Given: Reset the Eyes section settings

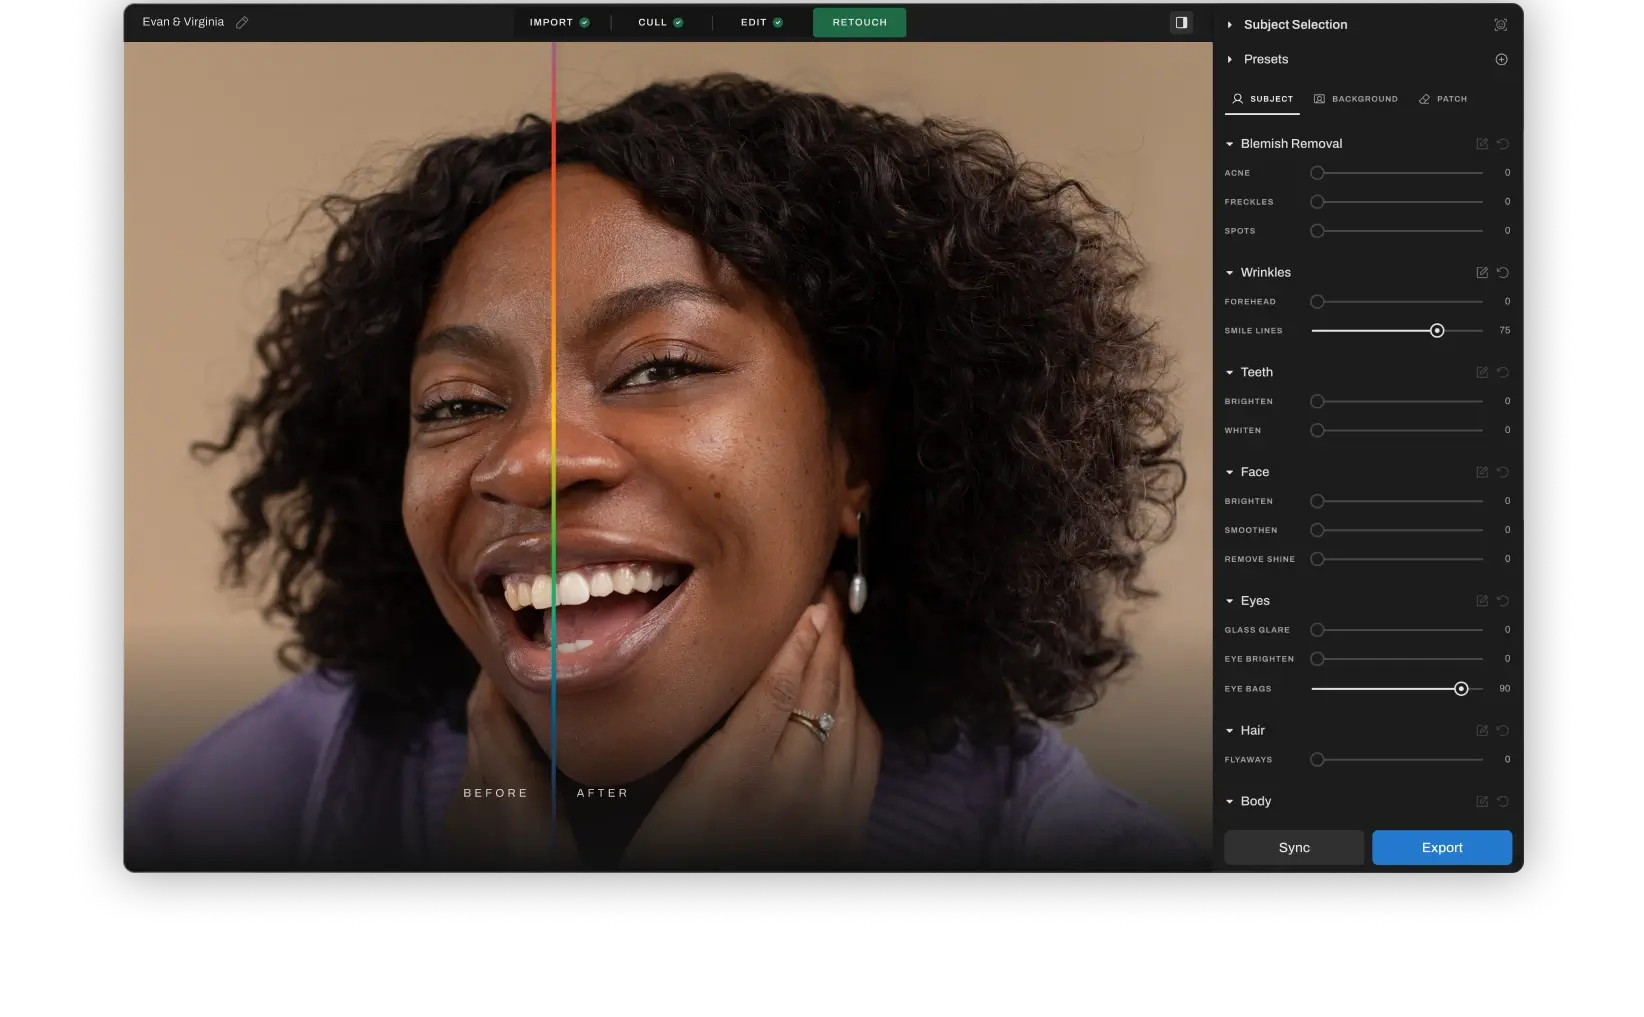Looking at the screenshot, I should point(1502,601).
